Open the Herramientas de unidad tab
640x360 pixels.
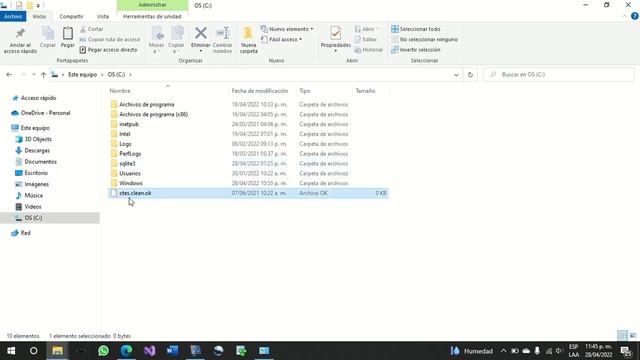point(152,16)
